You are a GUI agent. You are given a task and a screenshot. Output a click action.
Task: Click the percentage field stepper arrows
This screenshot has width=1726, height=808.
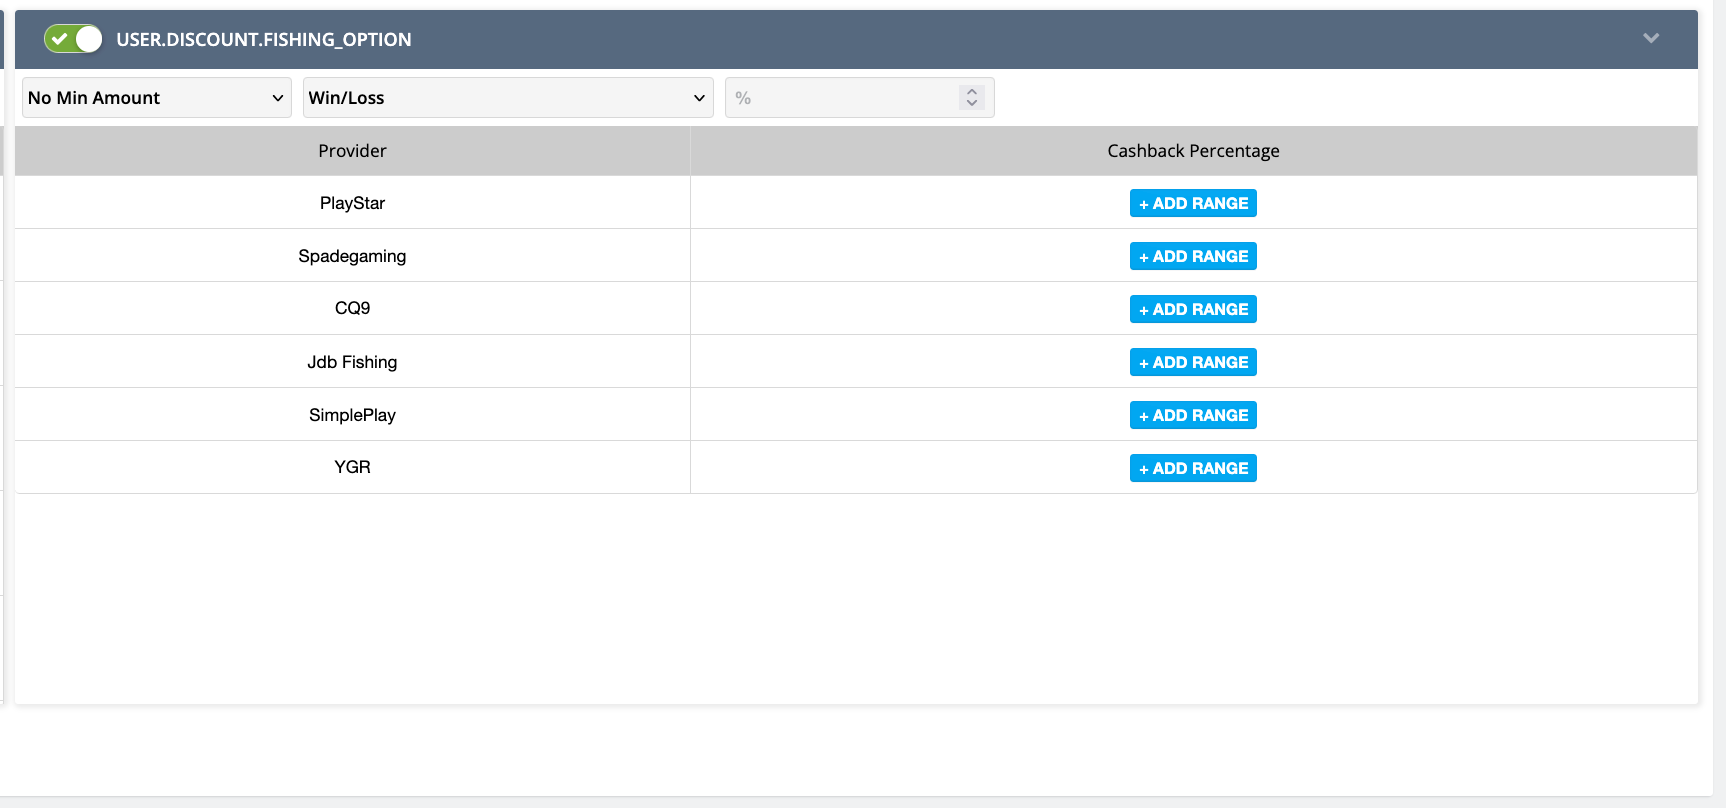point(972,98)
